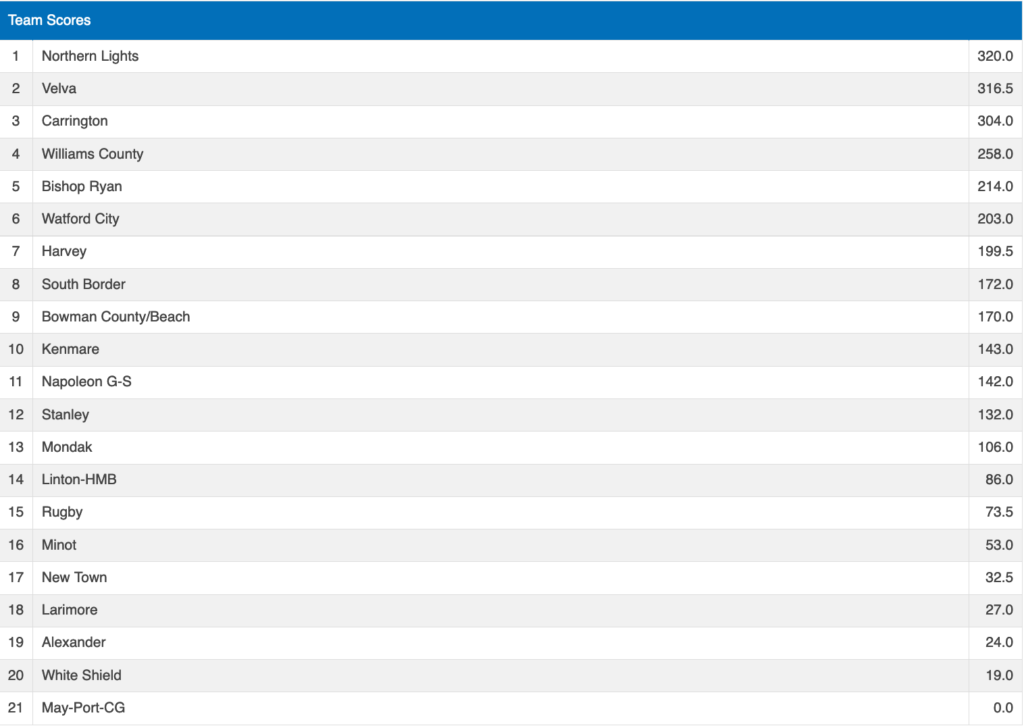Viewport: 1024px width, 728px height.
Task: Click the Bishop Ryan team entry
Action: [82, 187]
